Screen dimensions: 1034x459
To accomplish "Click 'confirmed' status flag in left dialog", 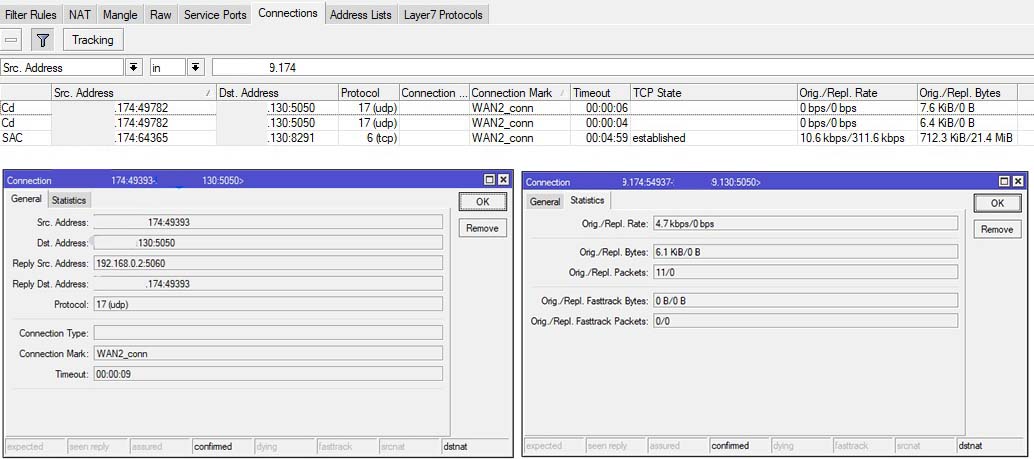I will [x=222, y=446].
